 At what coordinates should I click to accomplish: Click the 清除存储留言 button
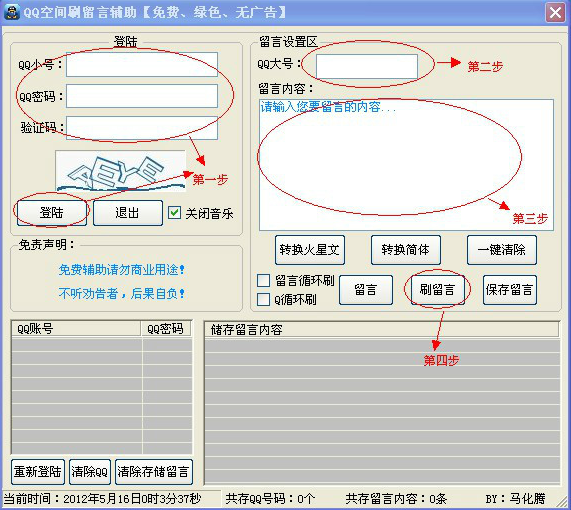tap(154, 472)
